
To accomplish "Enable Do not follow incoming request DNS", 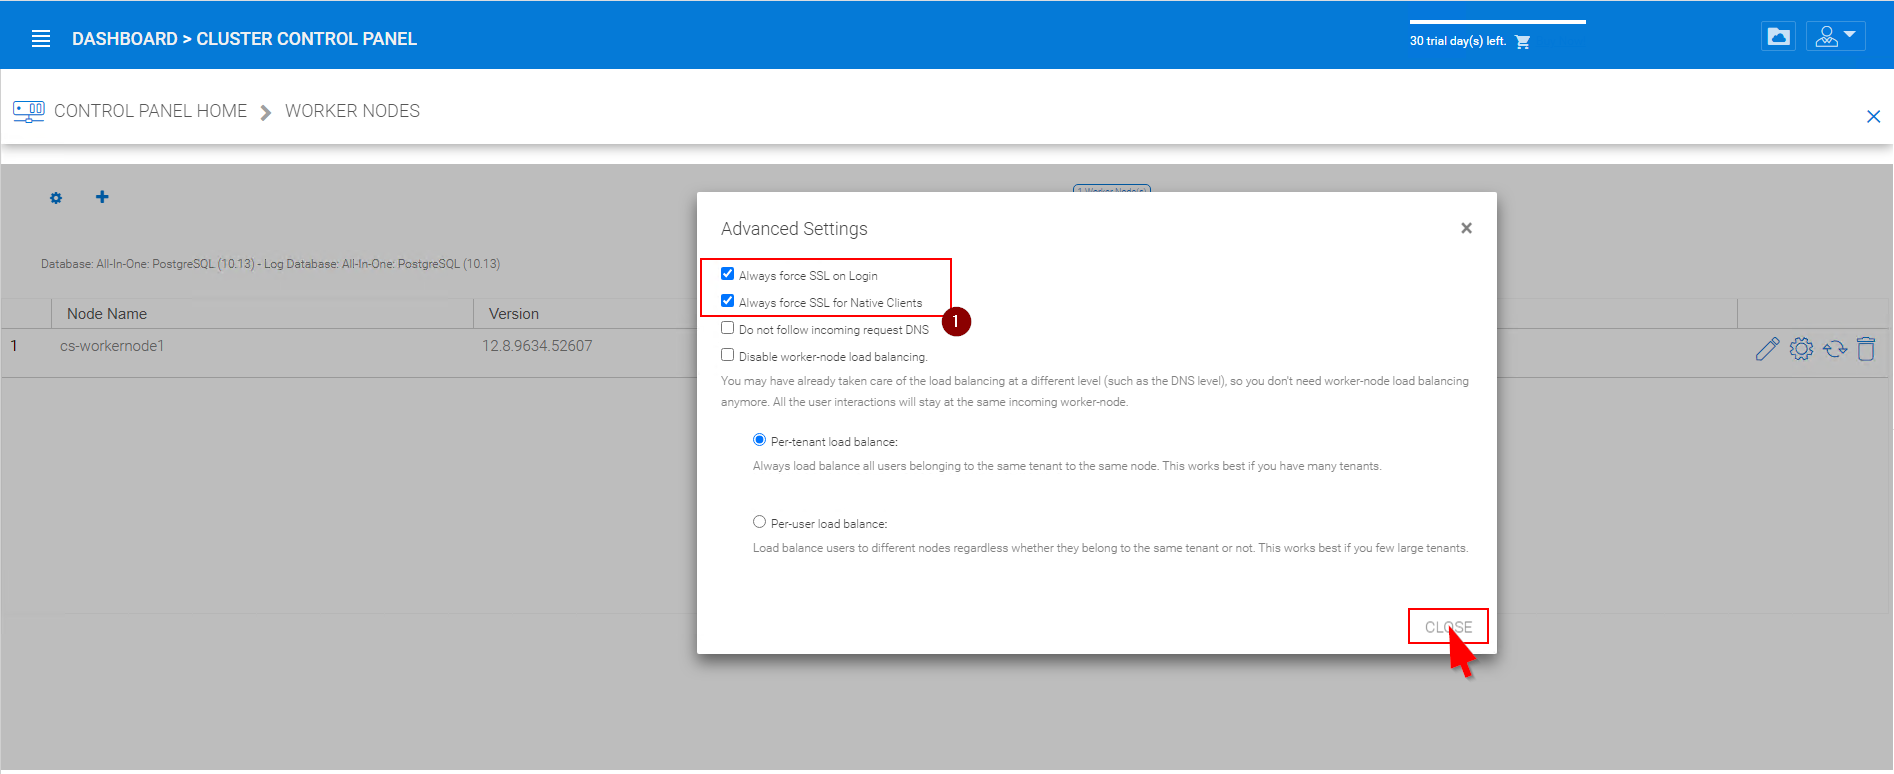I will [x=728, y=328].
